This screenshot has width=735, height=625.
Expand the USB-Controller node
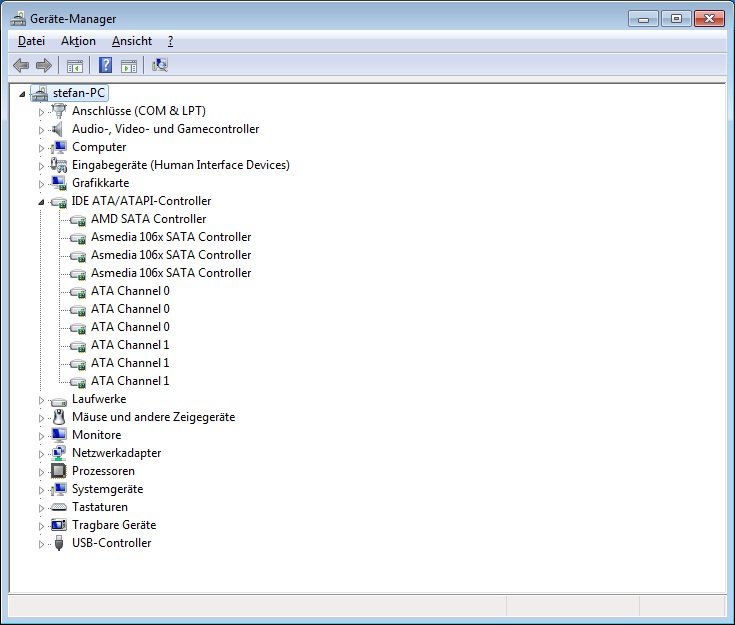(41, 544)
